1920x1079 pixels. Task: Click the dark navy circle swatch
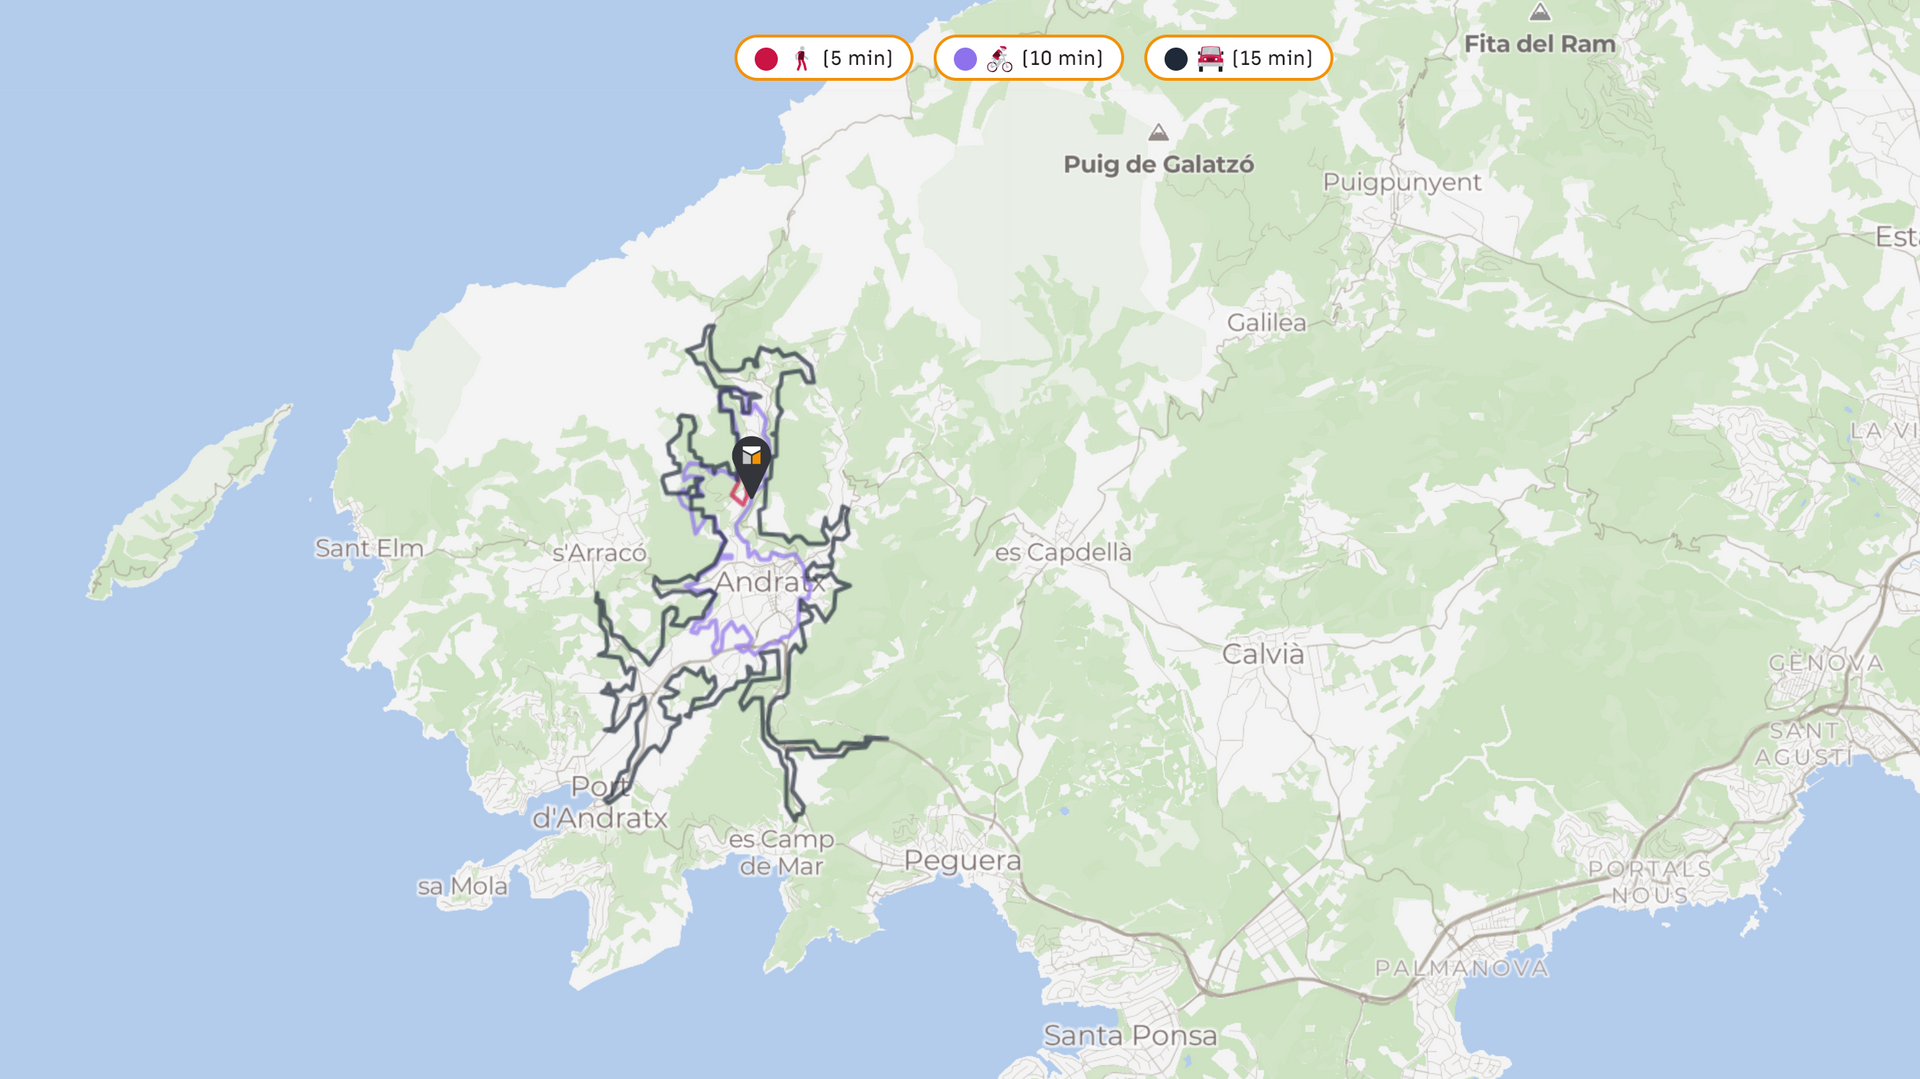(x=1176, y=59)
